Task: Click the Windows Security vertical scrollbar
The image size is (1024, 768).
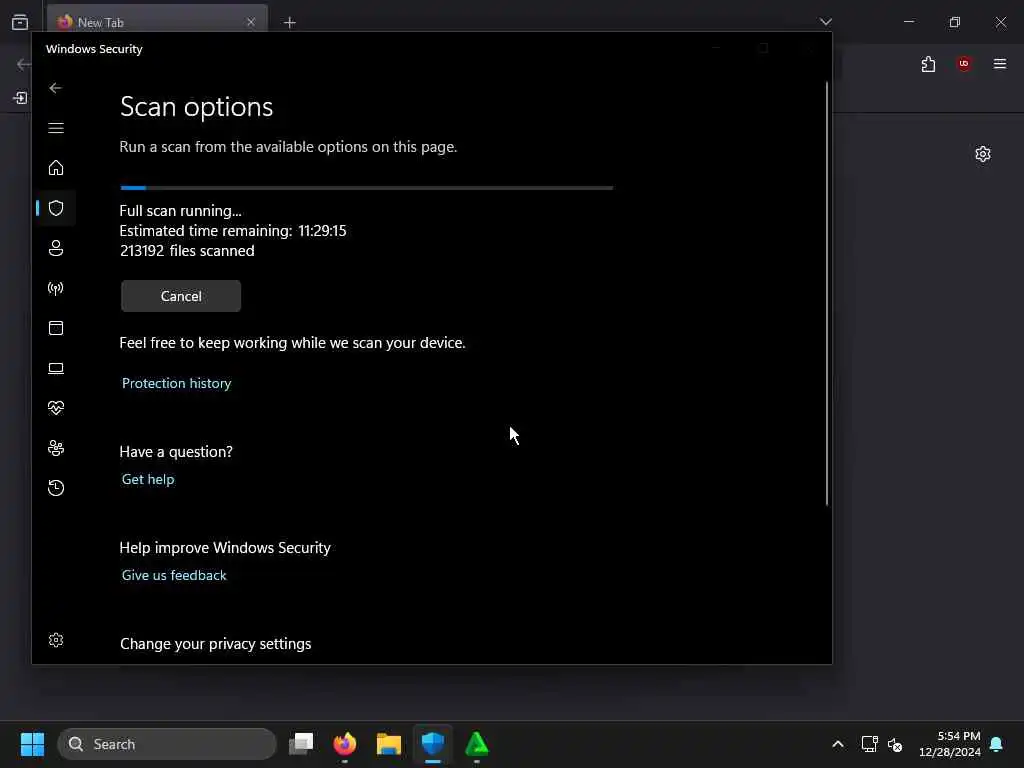Action: coord(827,293)
